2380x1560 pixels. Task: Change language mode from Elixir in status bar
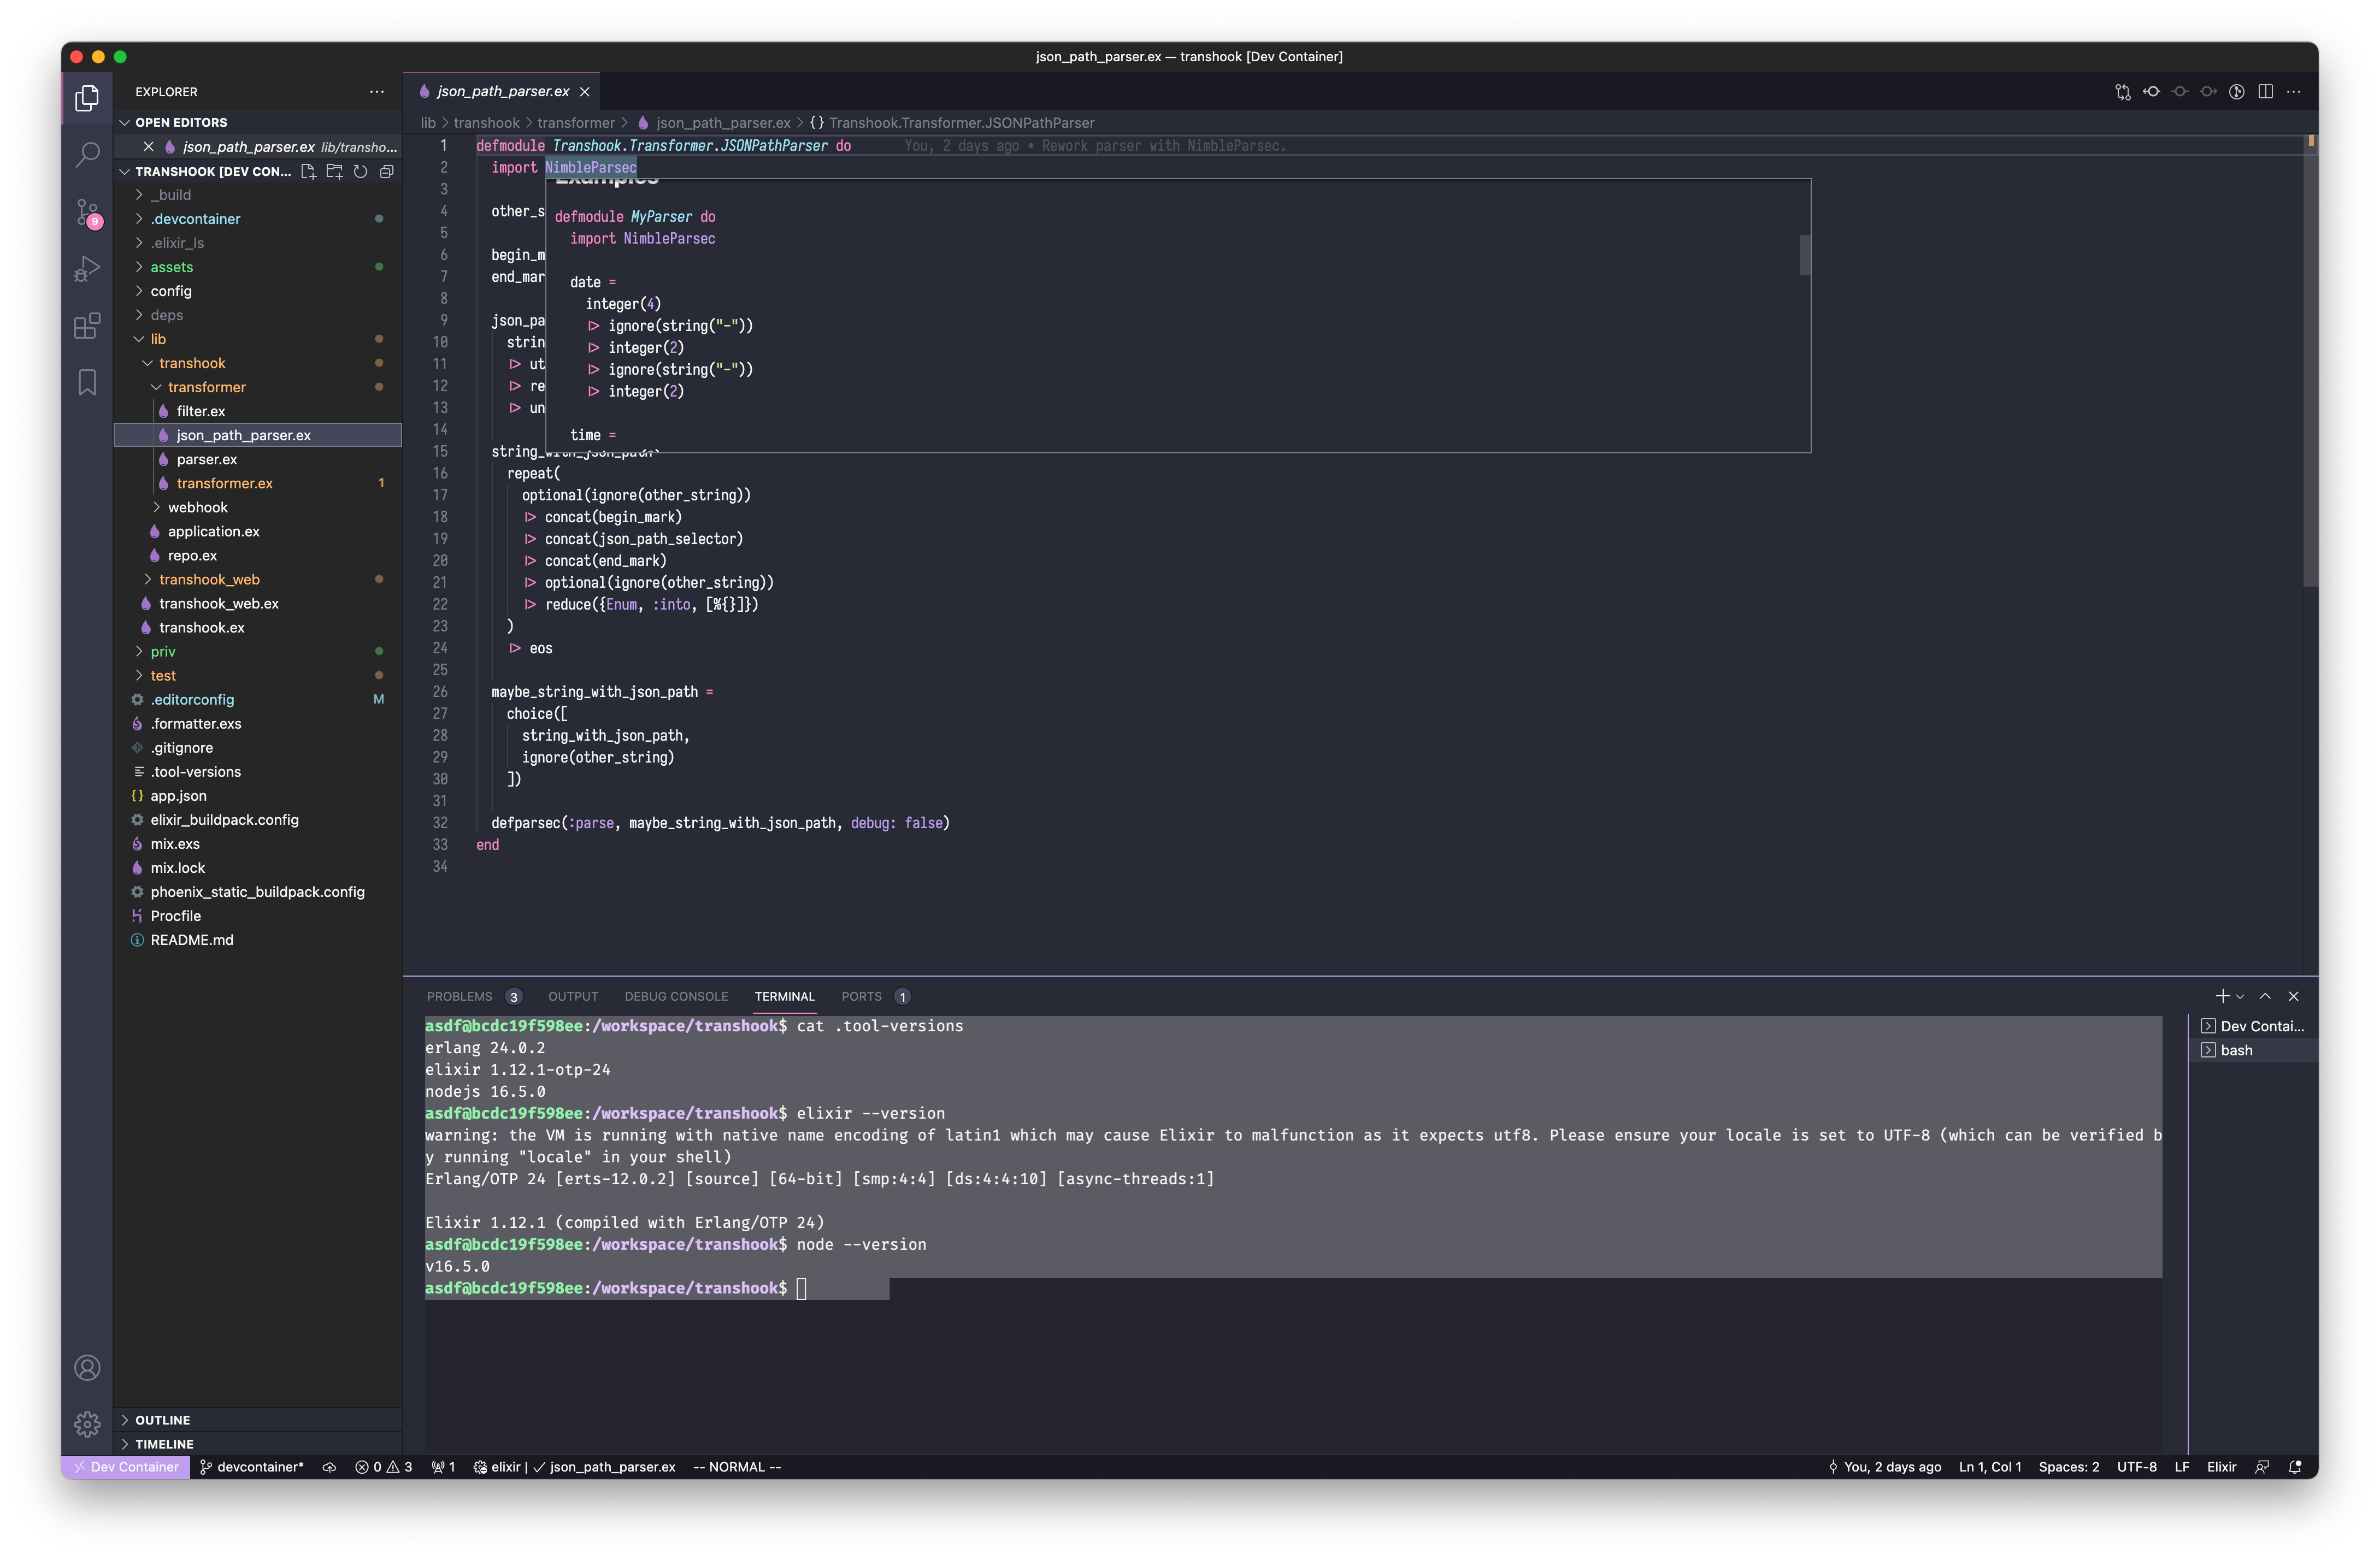click(x=2221, y=1466)
